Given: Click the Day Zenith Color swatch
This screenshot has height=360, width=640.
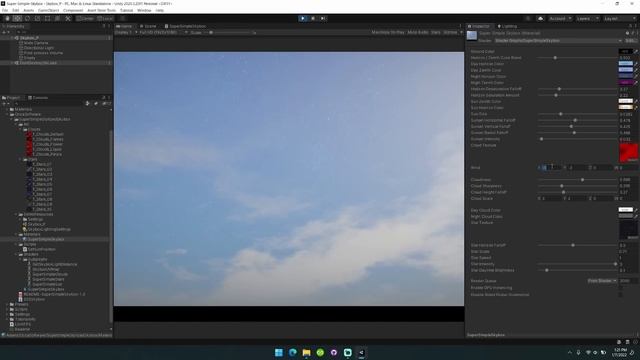Looking at the screenshot, I should pyautogui.click(x=625, y=70).
